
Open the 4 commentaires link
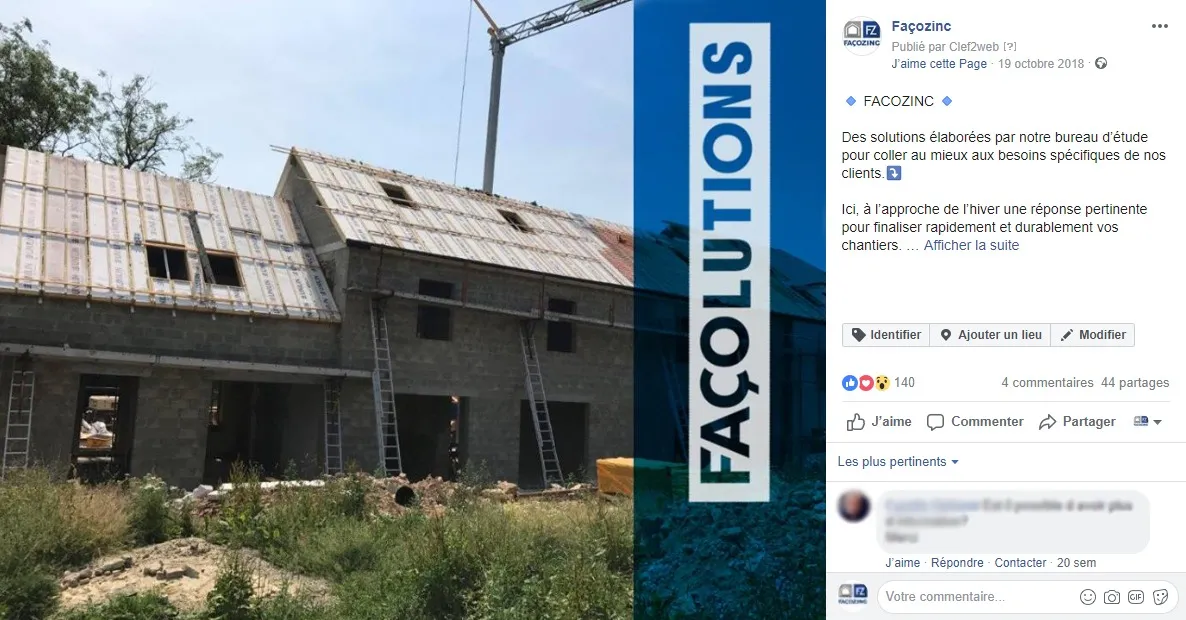click(1047, 383)
